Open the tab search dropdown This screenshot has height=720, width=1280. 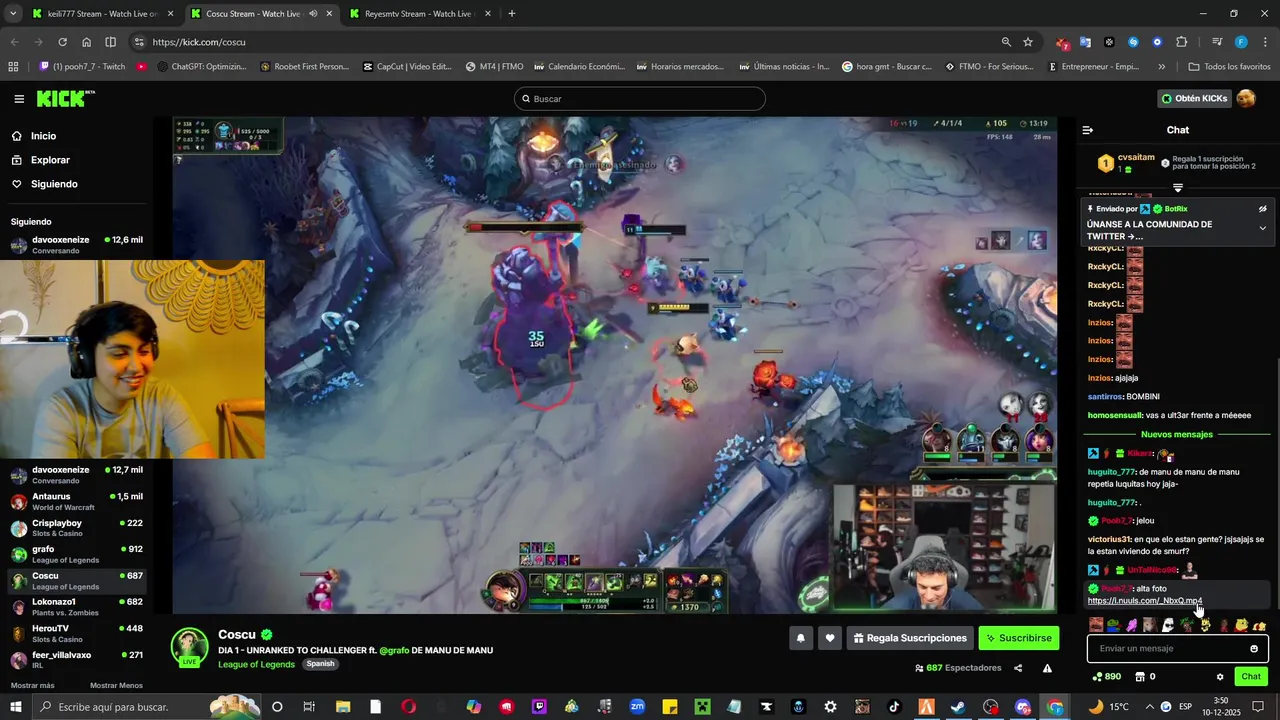(13, 14)
